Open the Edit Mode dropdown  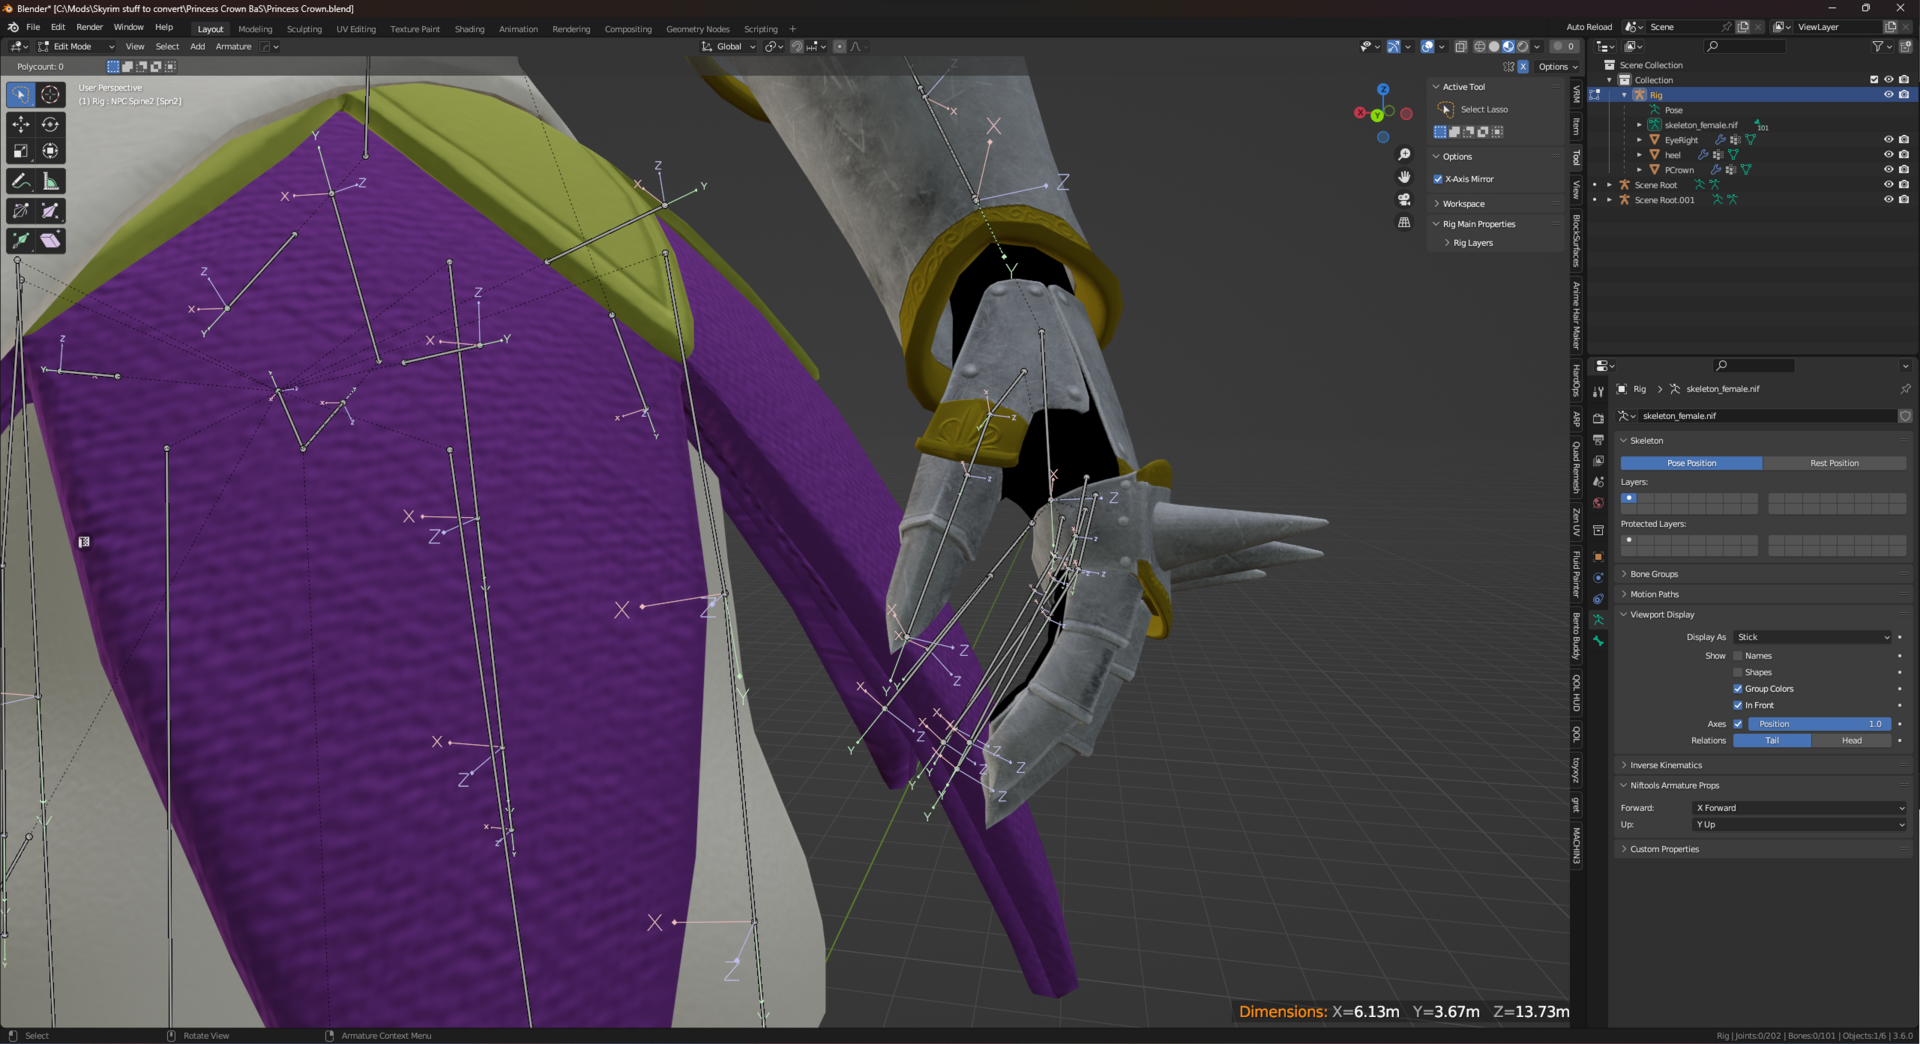[x=76, y=46]
